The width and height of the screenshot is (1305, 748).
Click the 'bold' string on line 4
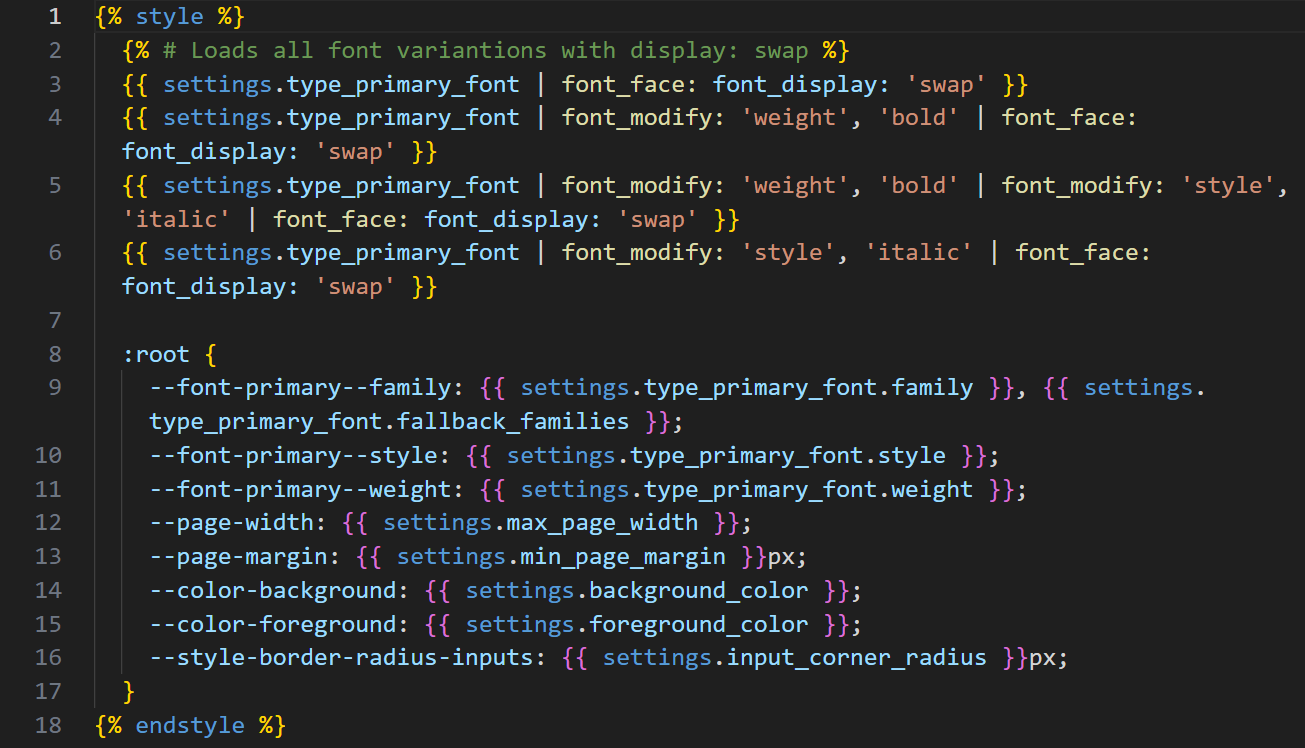point(918,118)
